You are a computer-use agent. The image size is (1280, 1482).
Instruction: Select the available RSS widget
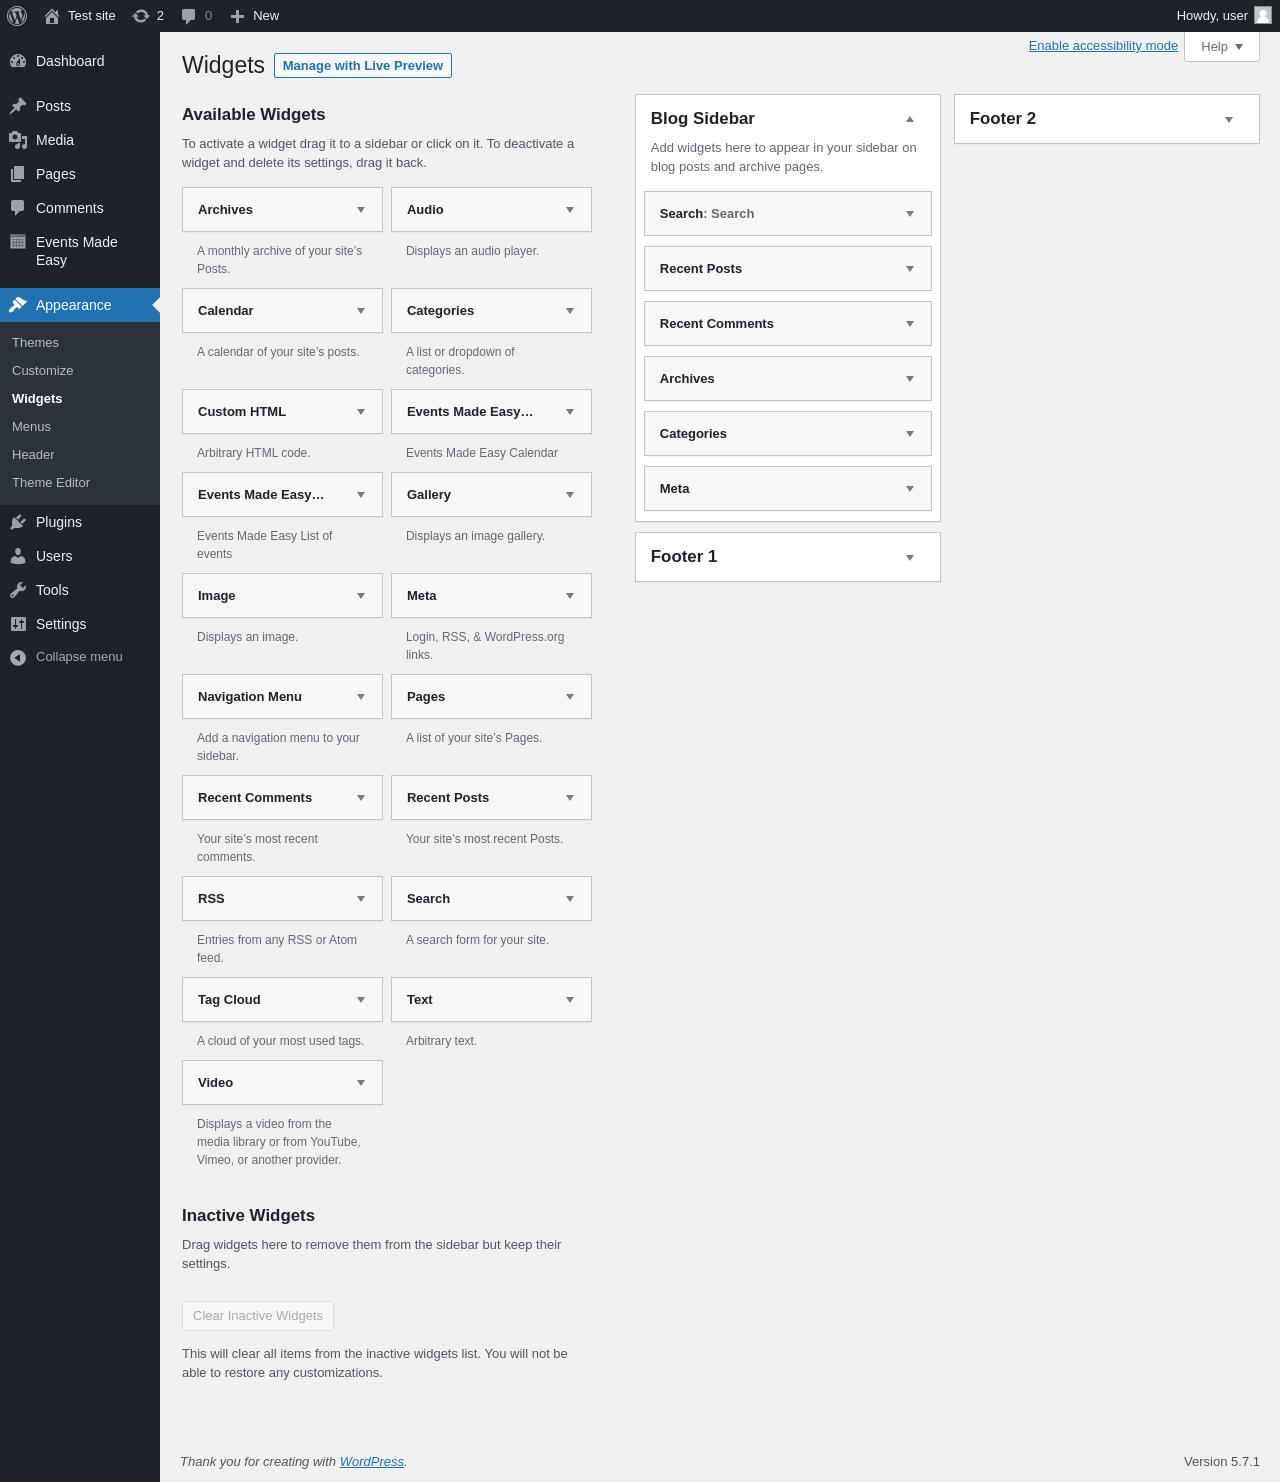pyautogui.click(x=282, y=899)
